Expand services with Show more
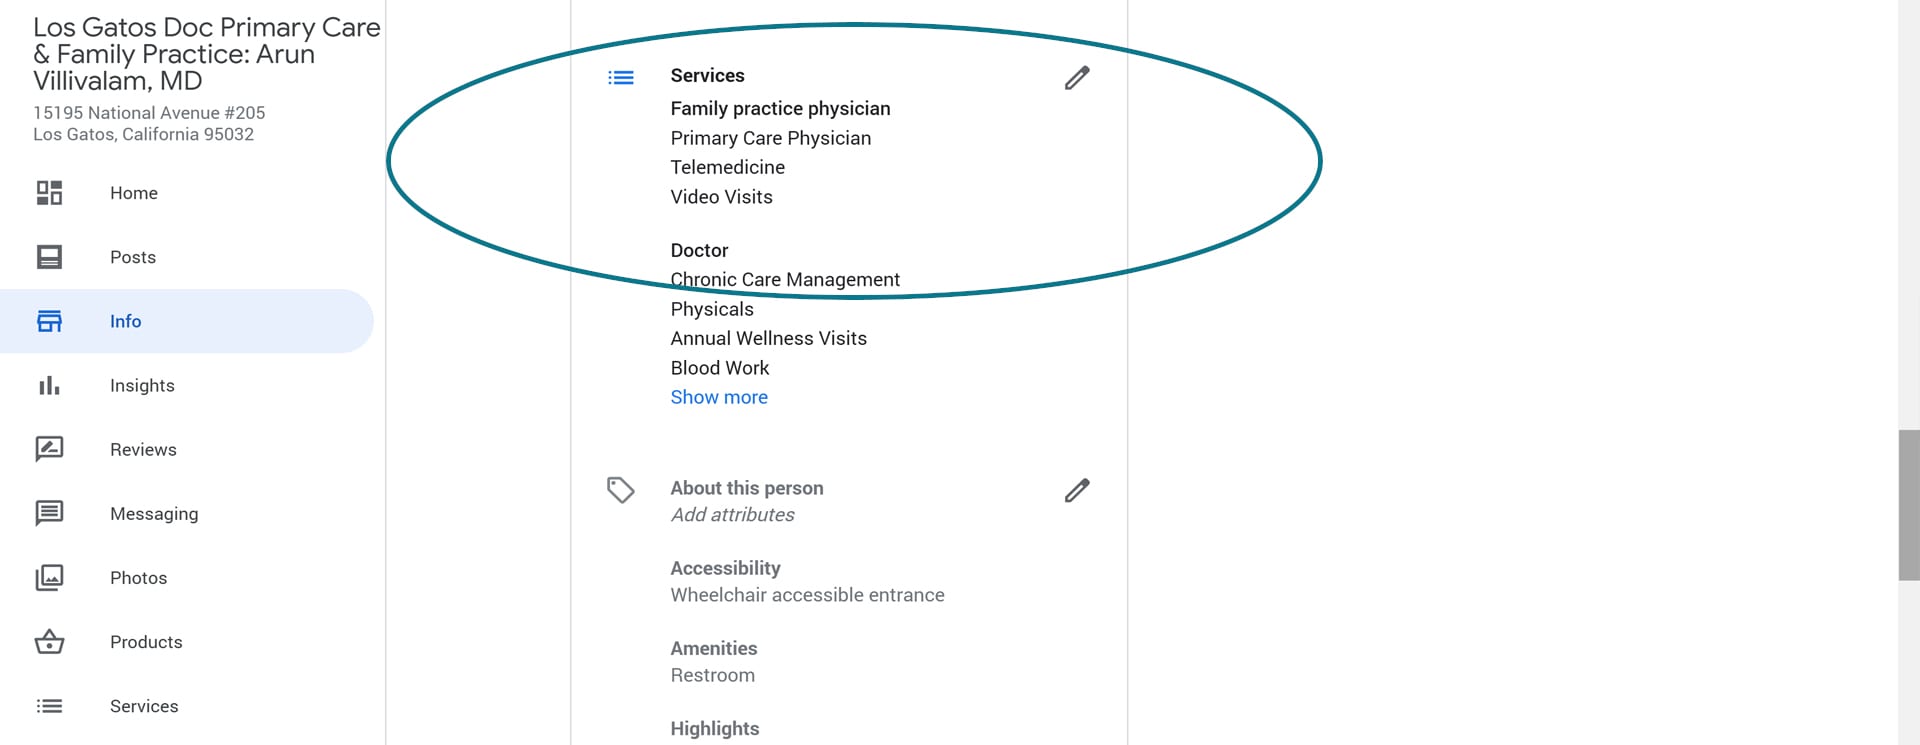The image size is (1920, 745). tap(719, 397)
